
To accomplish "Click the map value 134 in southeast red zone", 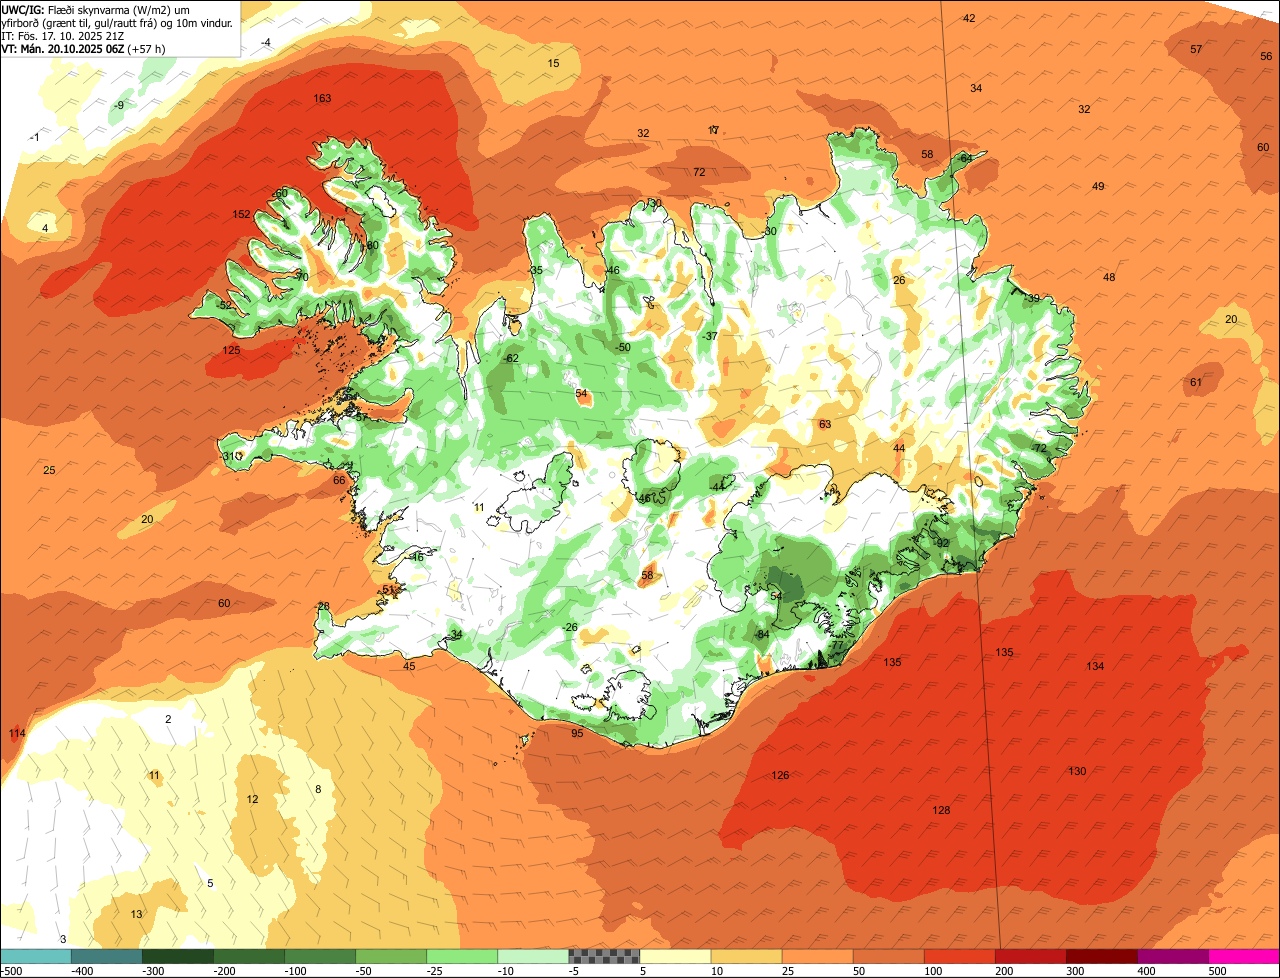I will click(x=1096, y=666).
